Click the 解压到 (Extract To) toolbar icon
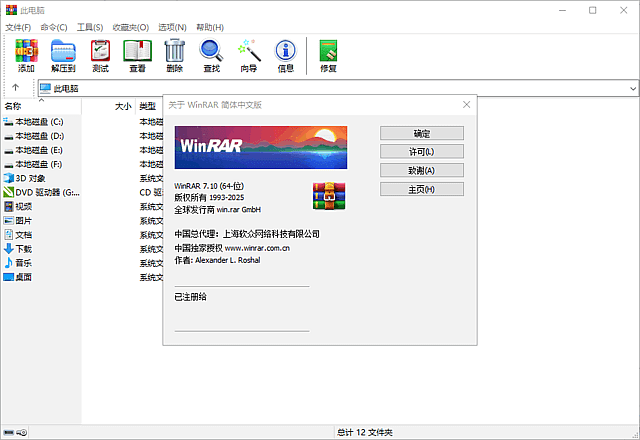This screenshot has width=640, height=440. [64, 54]
